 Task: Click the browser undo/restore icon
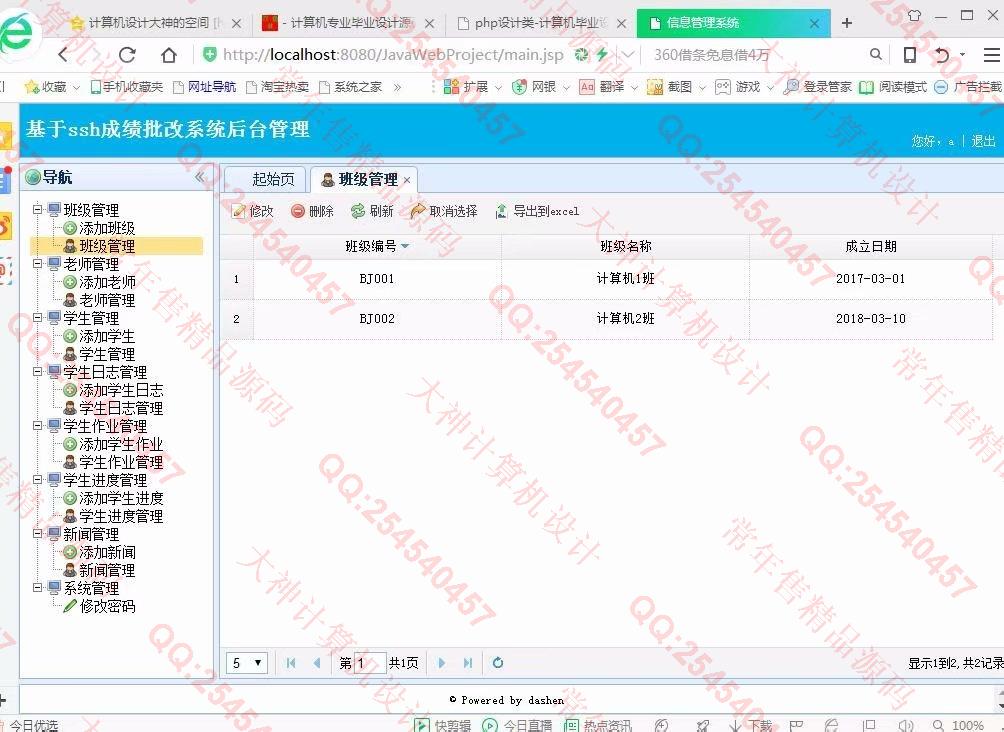coord(942,54)
